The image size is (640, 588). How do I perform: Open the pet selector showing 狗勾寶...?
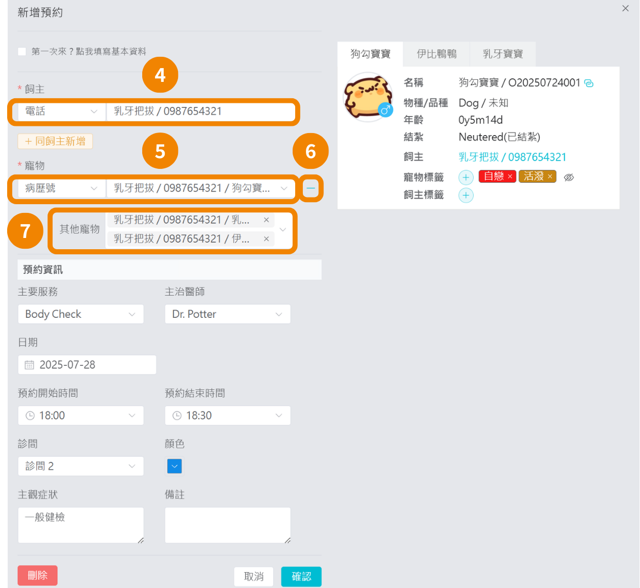click(200, 188)
